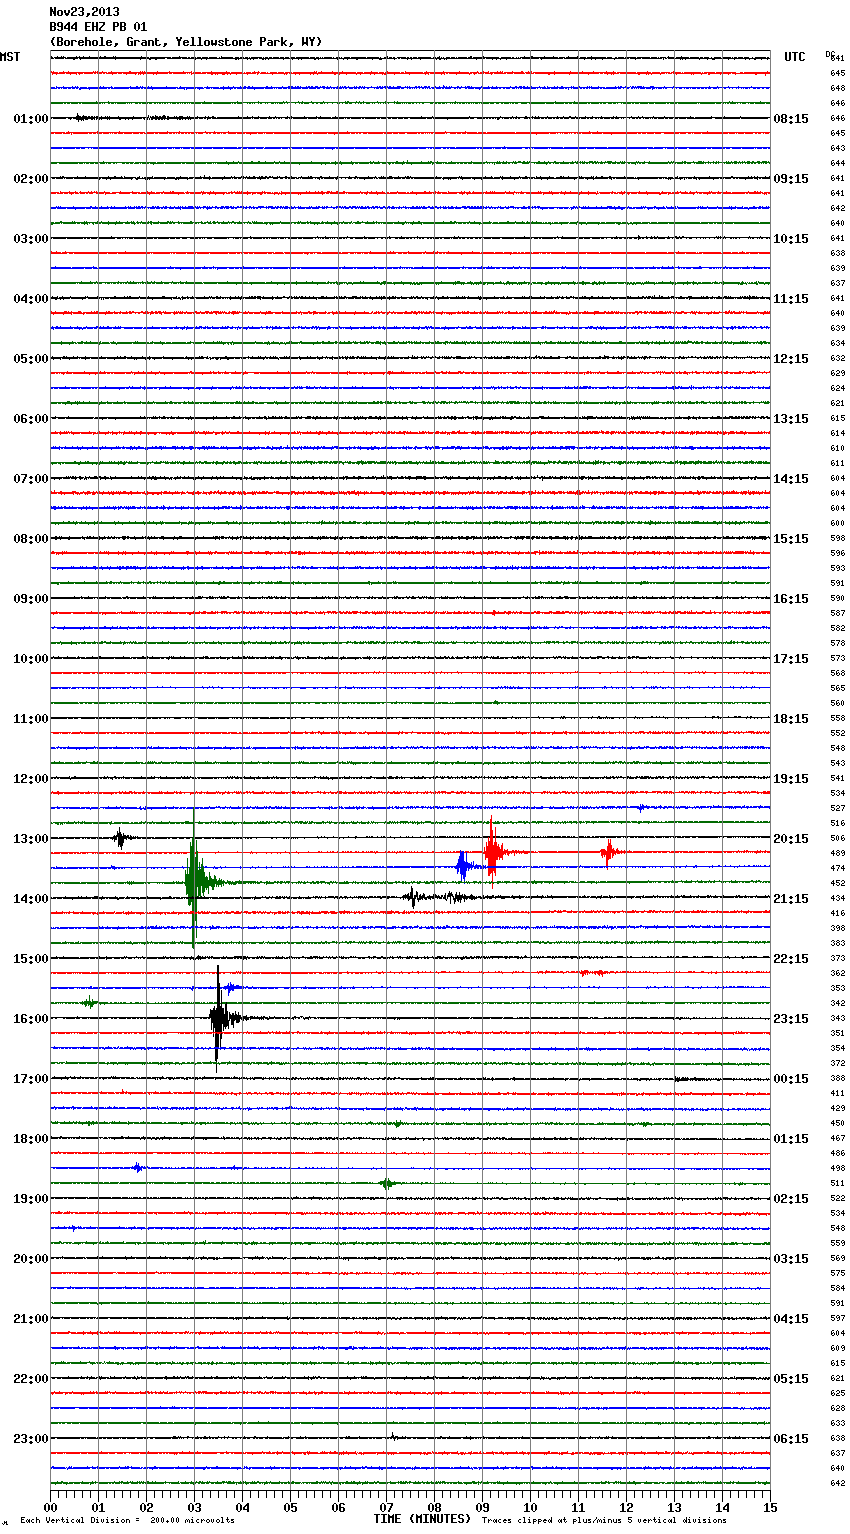This screenshot has height=1534, width=850.
Task: Select the 08:00 MST row label
Action: point(30,539)
